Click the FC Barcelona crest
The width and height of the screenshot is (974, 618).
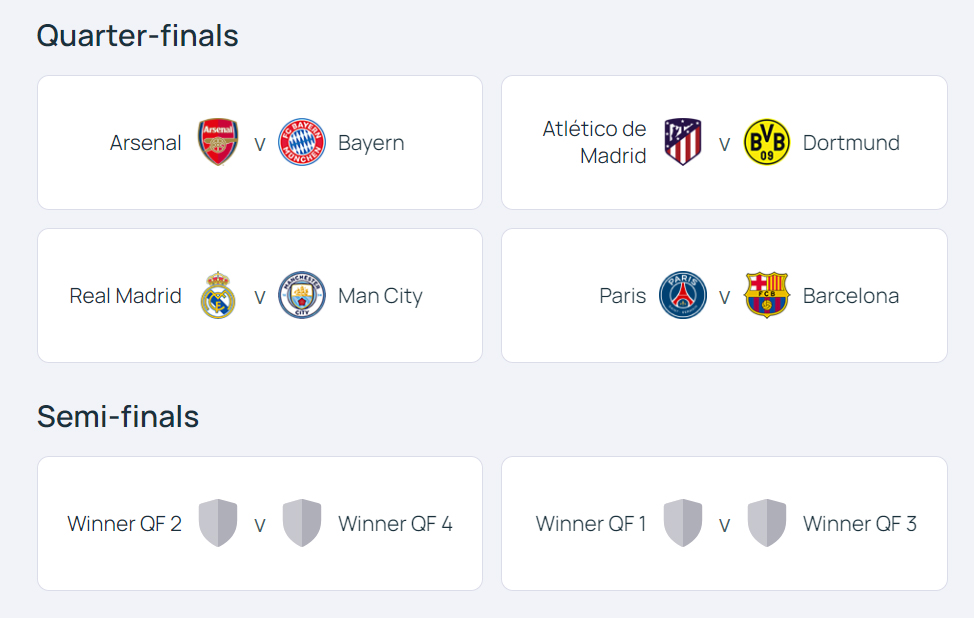767,296
